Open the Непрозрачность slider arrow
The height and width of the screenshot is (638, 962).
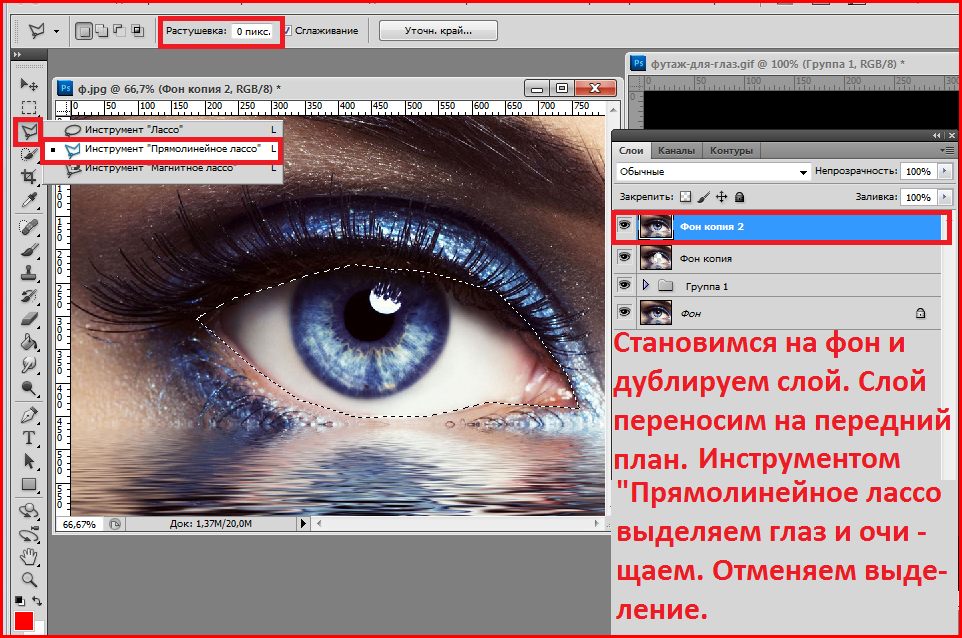coord(945,171)
